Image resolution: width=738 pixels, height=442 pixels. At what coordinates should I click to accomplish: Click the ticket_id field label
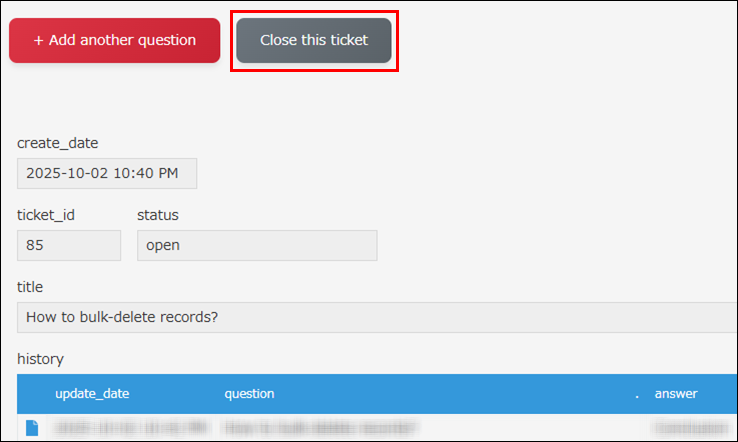pos(46,215)
